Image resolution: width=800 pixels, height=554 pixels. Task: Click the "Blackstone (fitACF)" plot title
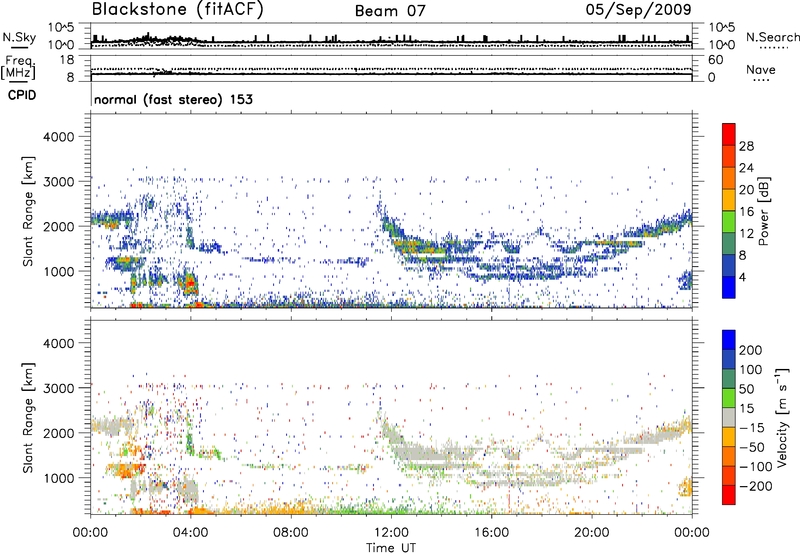pos(178,10)
